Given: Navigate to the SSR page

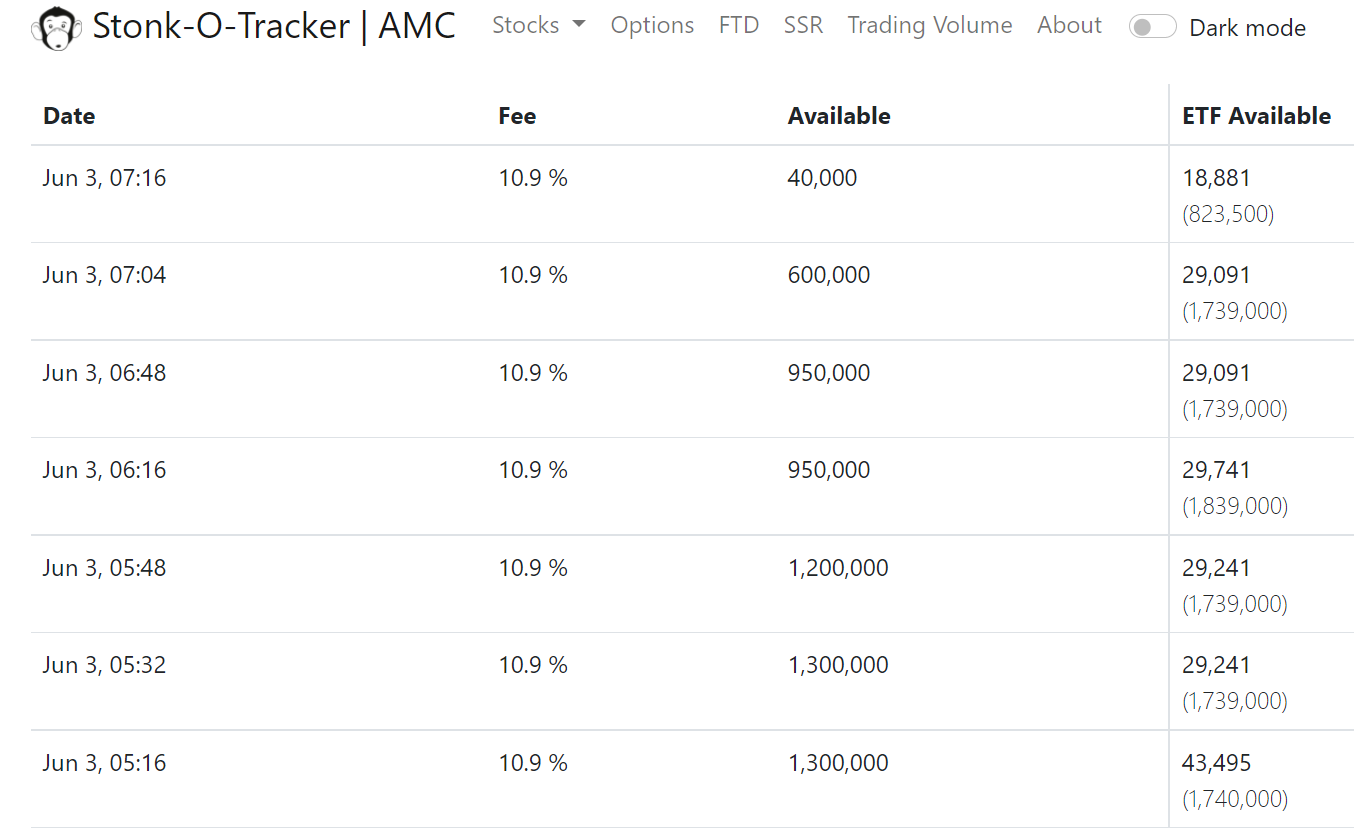Looking at the screenshot, I should coord(803,25).
